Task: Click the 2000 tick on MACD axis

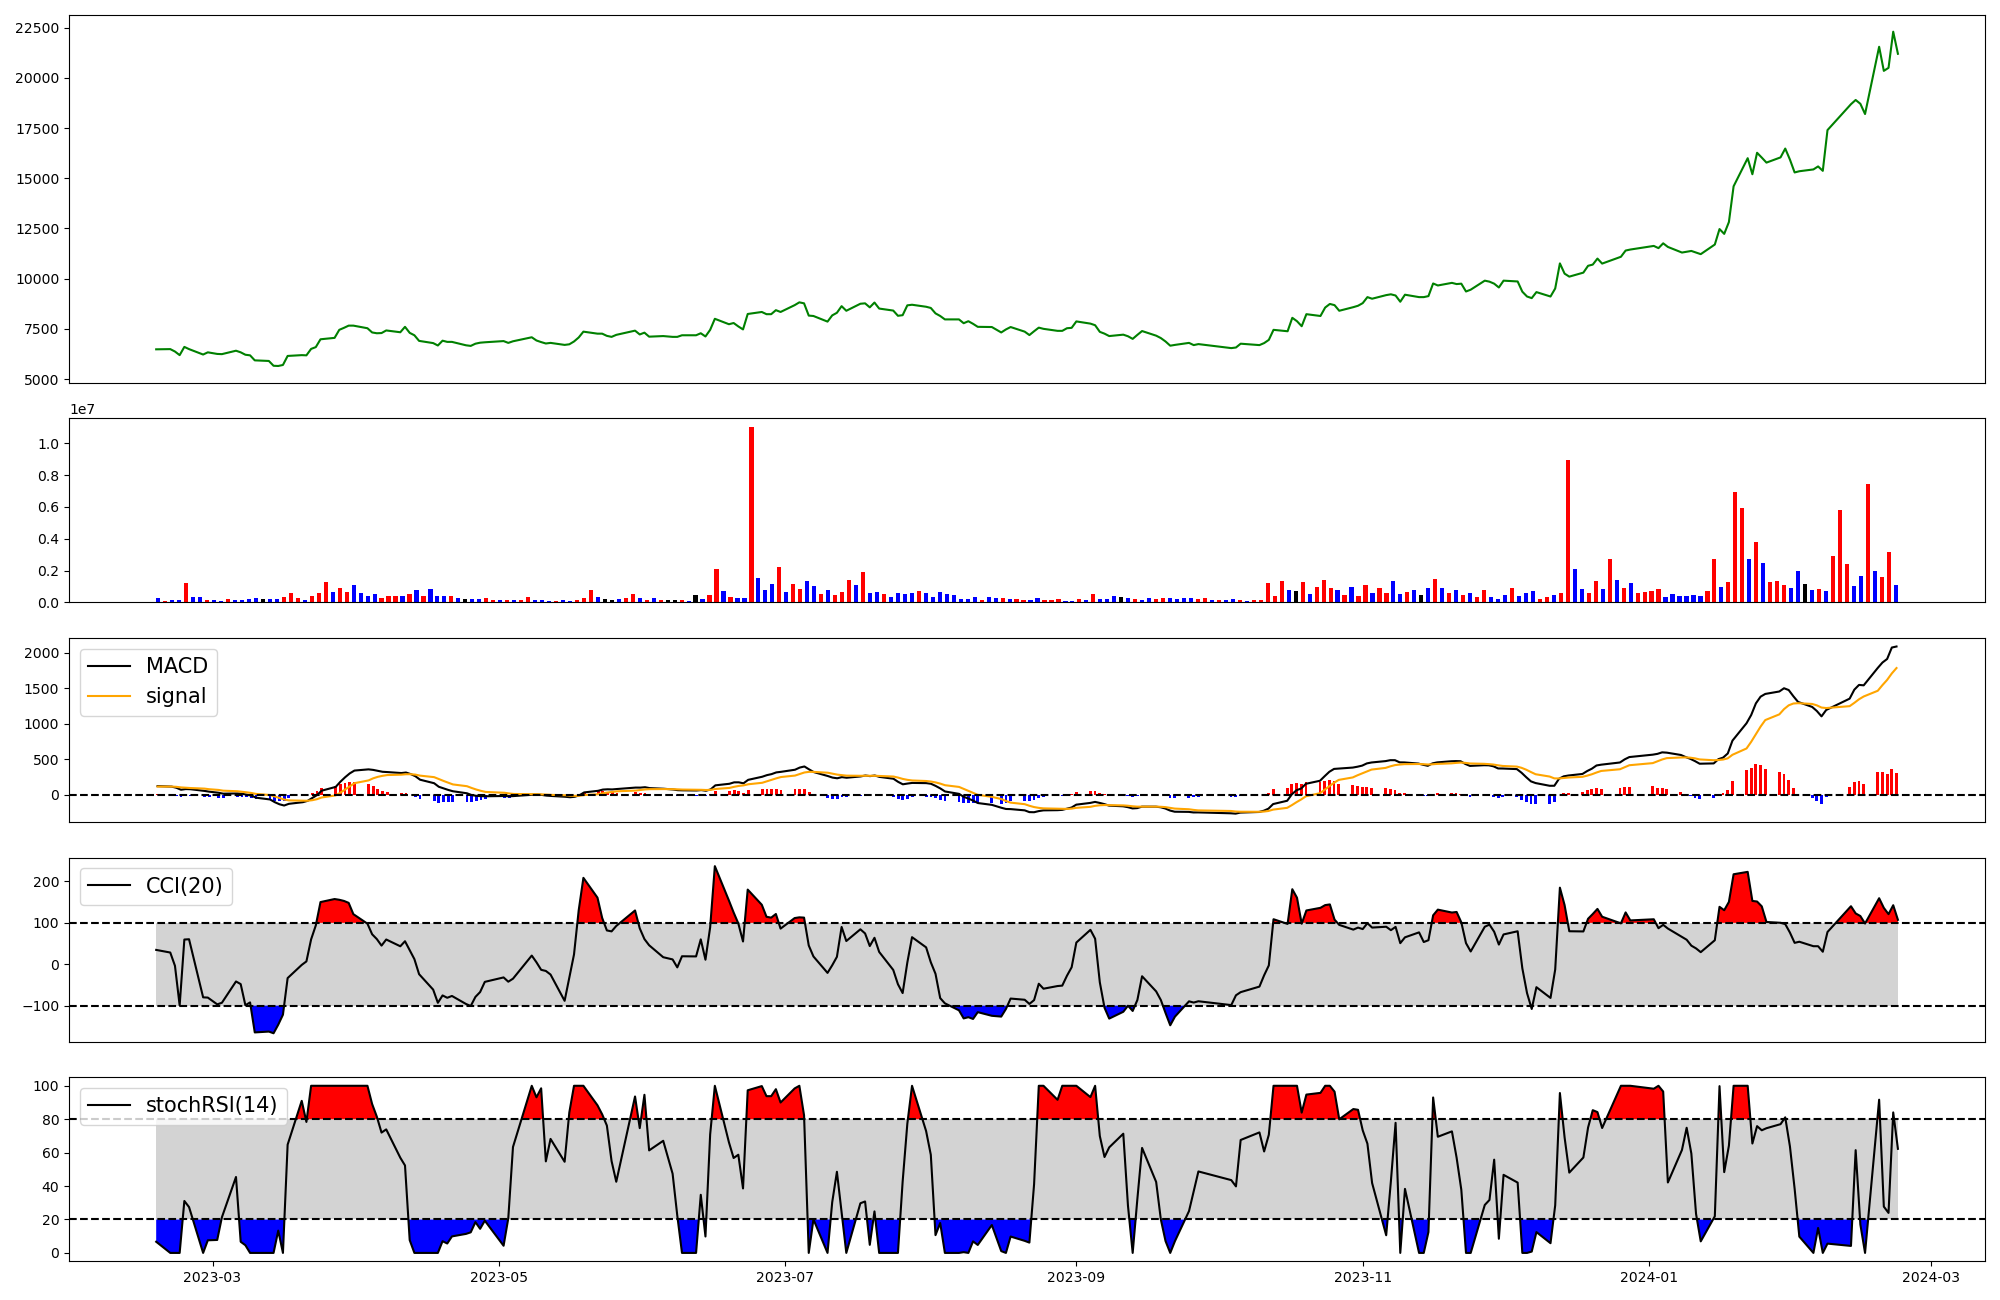Action: point(42,653)
